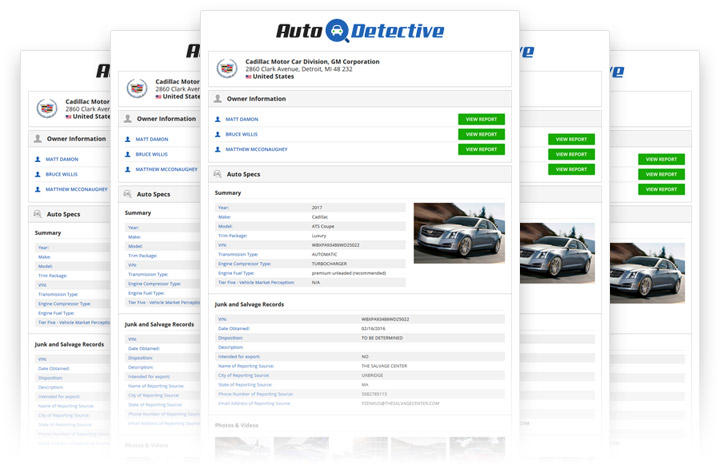
Task: Click the '02/16/2016' date obtained value
Action: [373, 328]
